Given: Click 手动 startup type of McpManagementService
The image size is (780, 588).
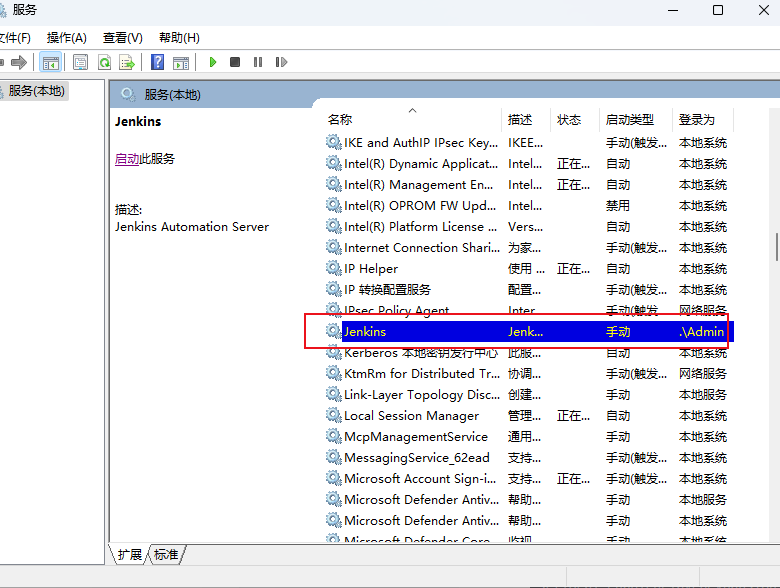Looking at the screenshot, I should pos(618,436).
